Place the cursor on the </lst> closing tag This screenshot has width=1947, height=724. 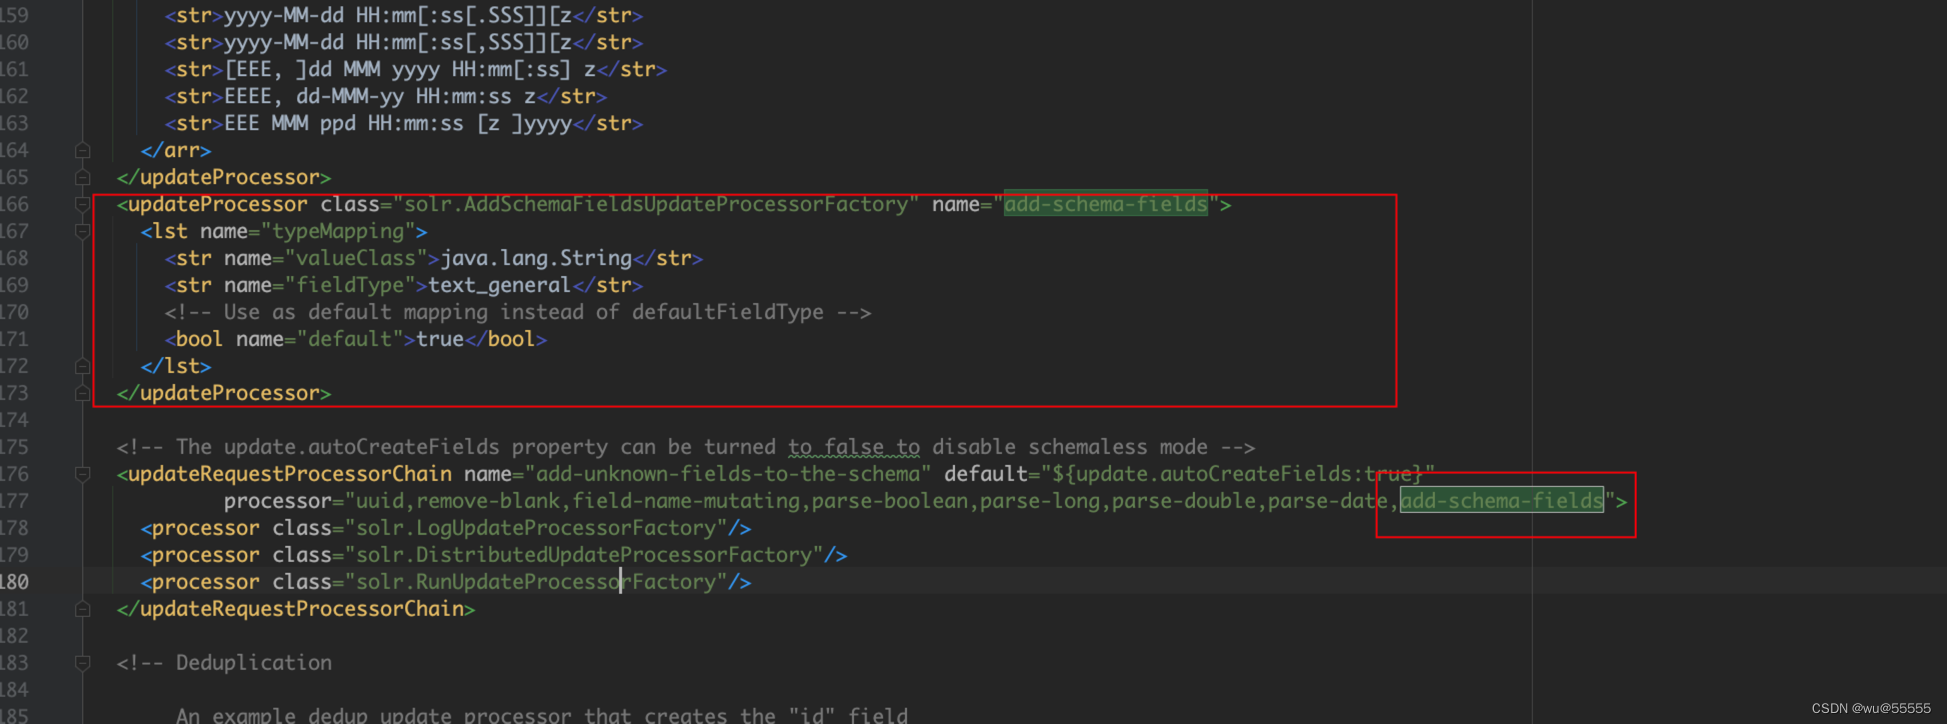[x=176, y=366]
